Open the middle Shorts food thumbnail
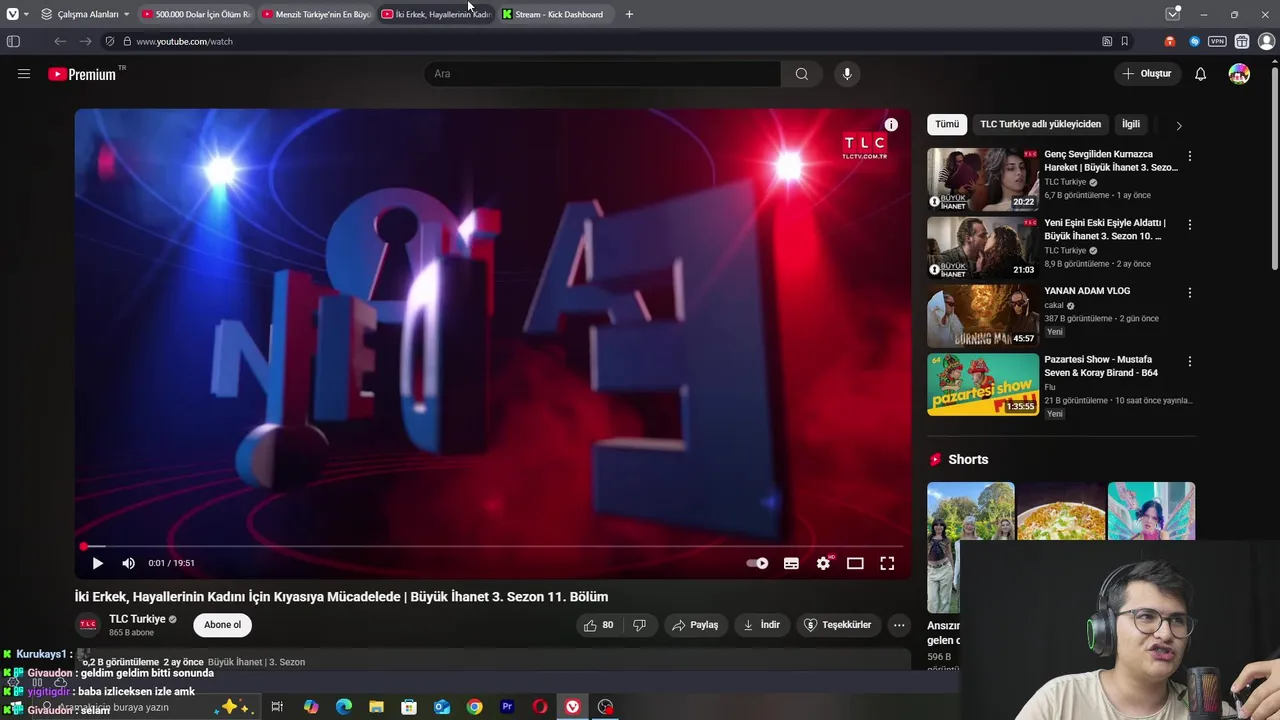The height and width of the screenshot is (720, 1280). (1061, 511)
